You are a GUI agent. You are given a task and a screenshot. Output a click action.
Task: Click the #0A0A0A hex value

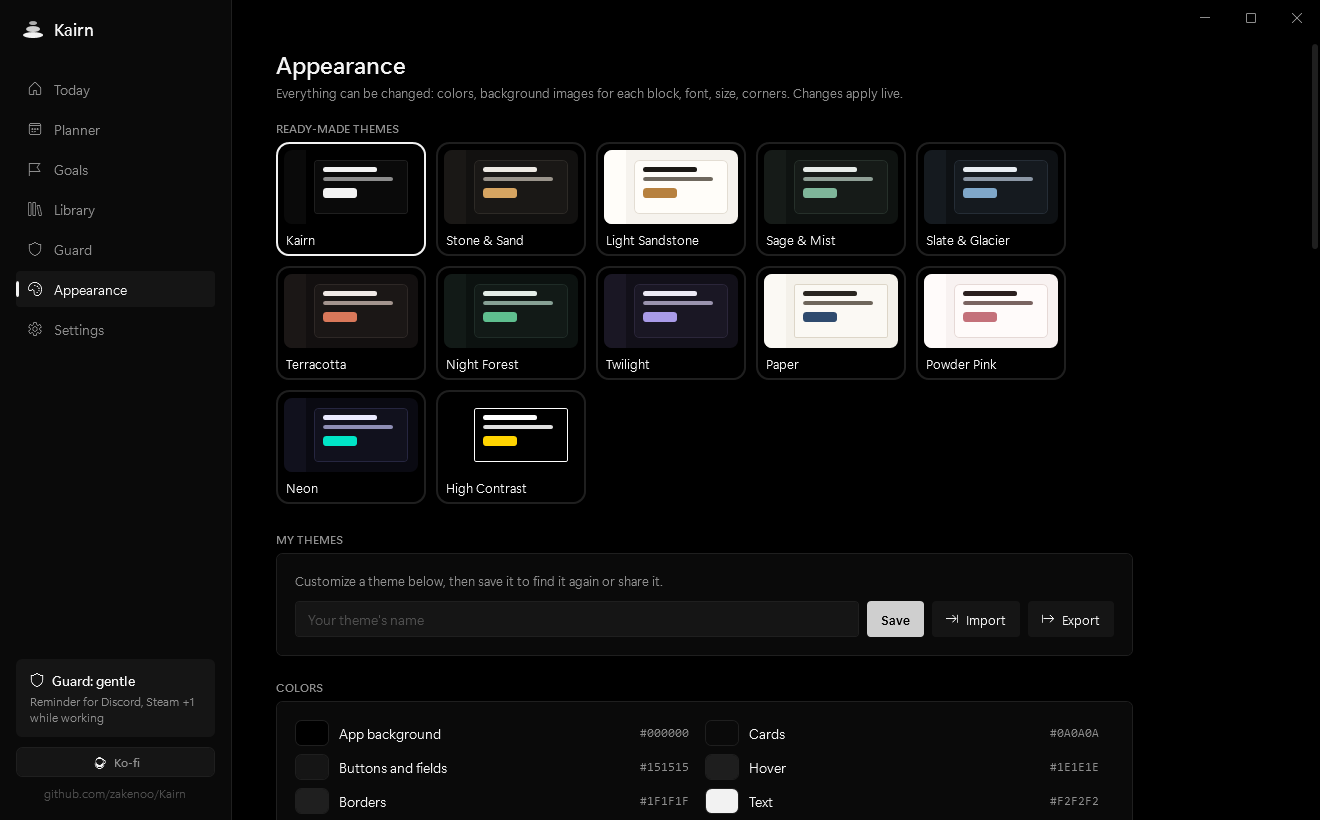(1074, 733)
